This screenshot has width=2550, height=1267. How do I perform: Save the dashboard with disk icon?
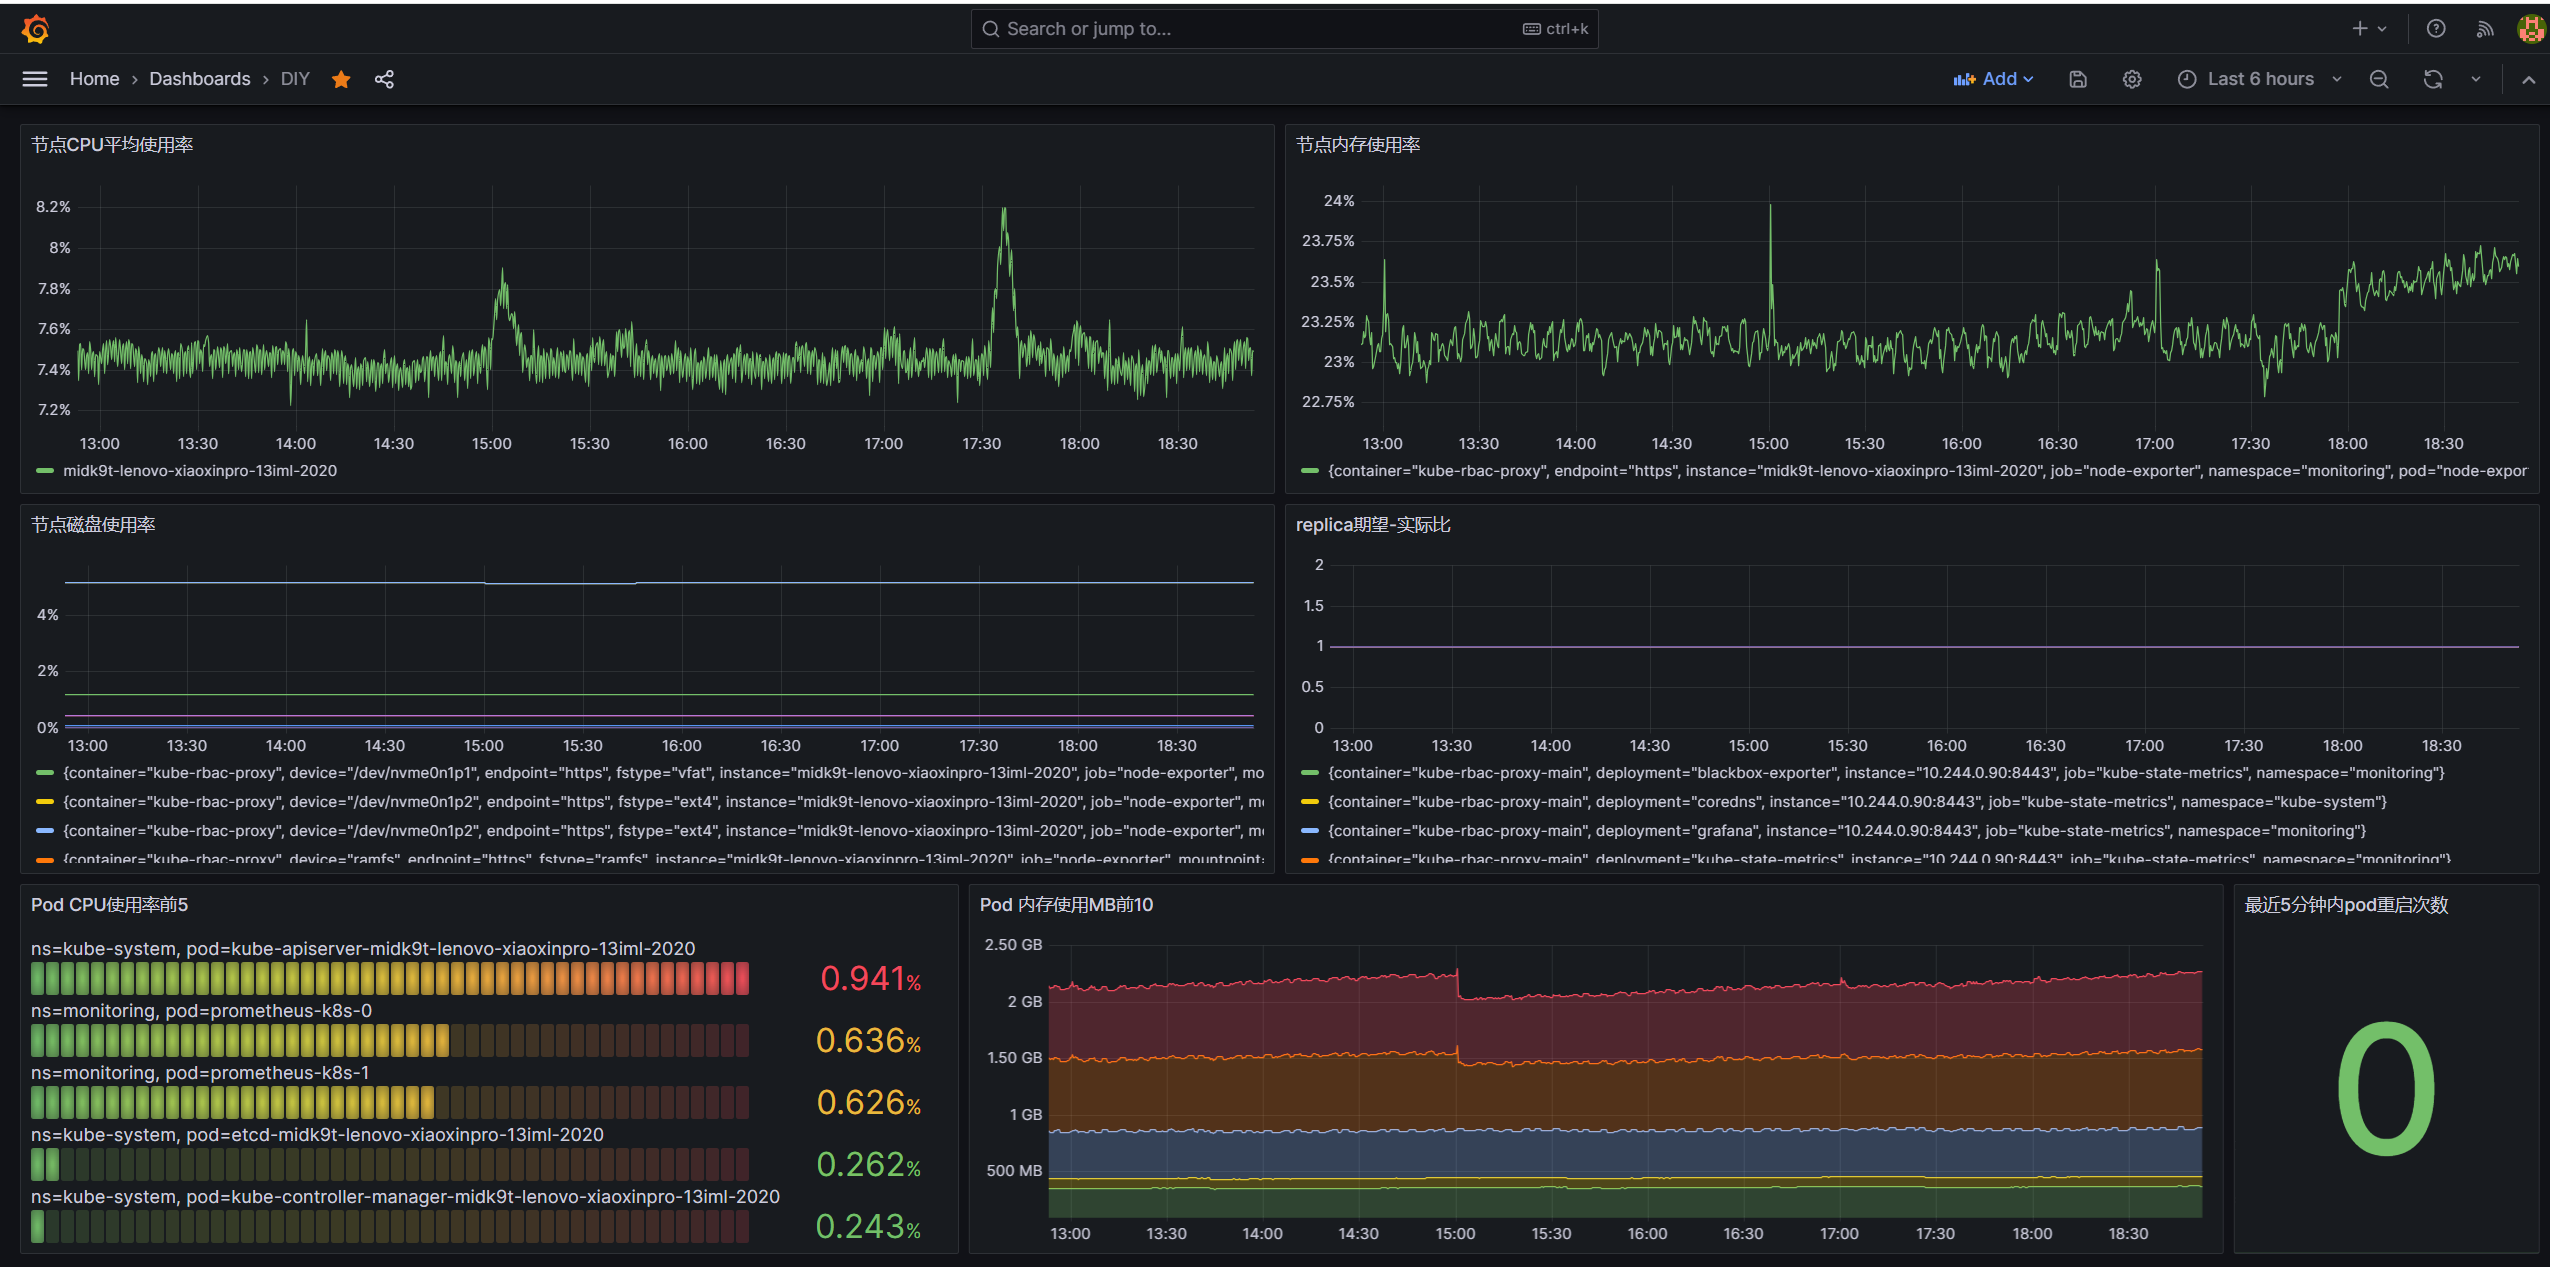pos(2077,79)
